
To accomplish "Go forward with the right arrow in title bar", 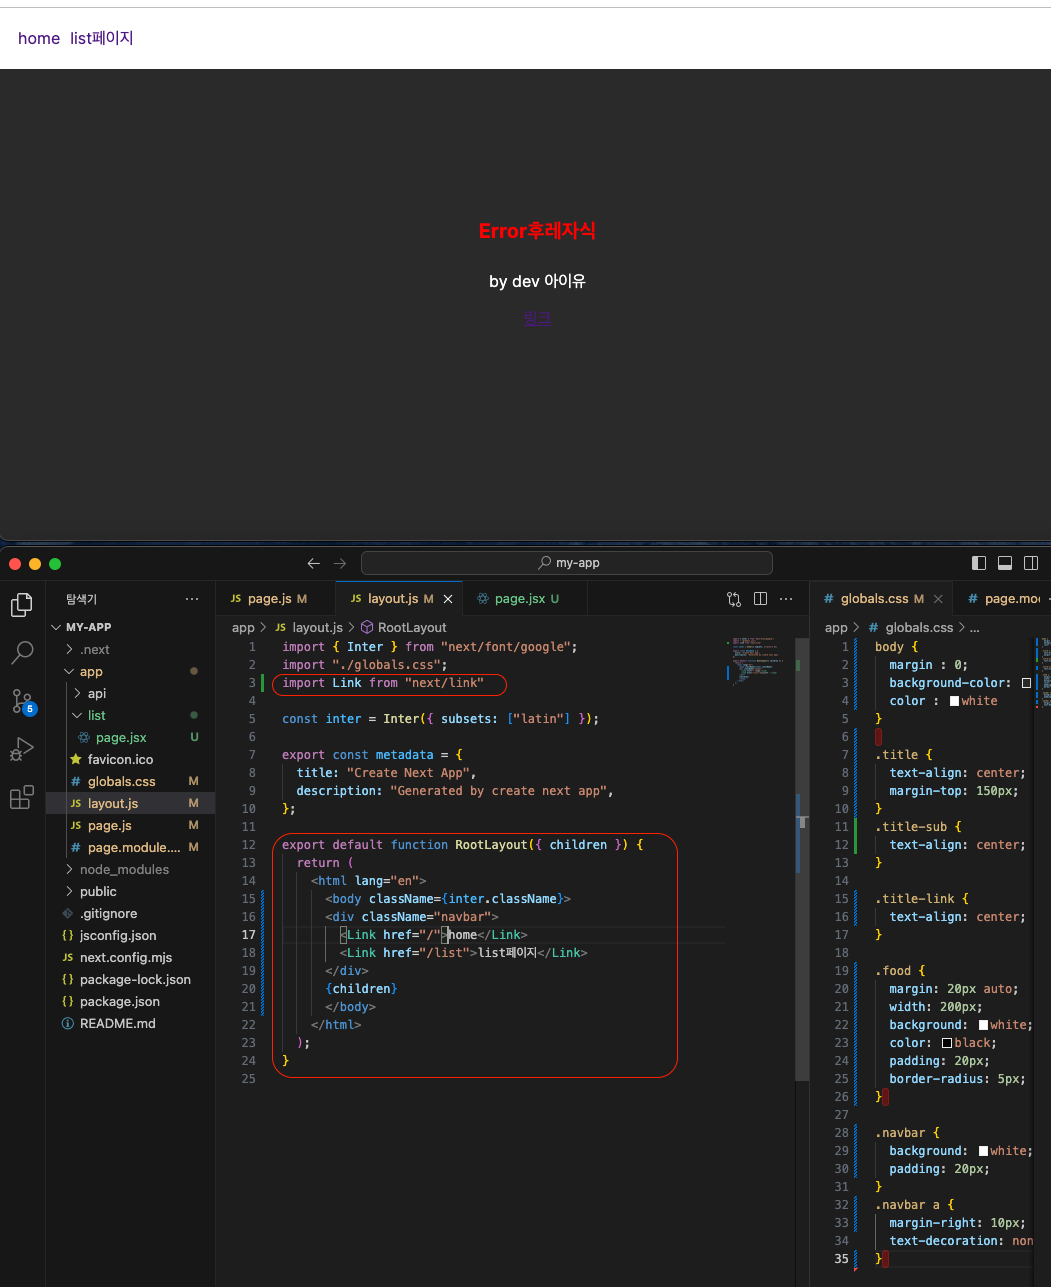I will click(340, 563).
